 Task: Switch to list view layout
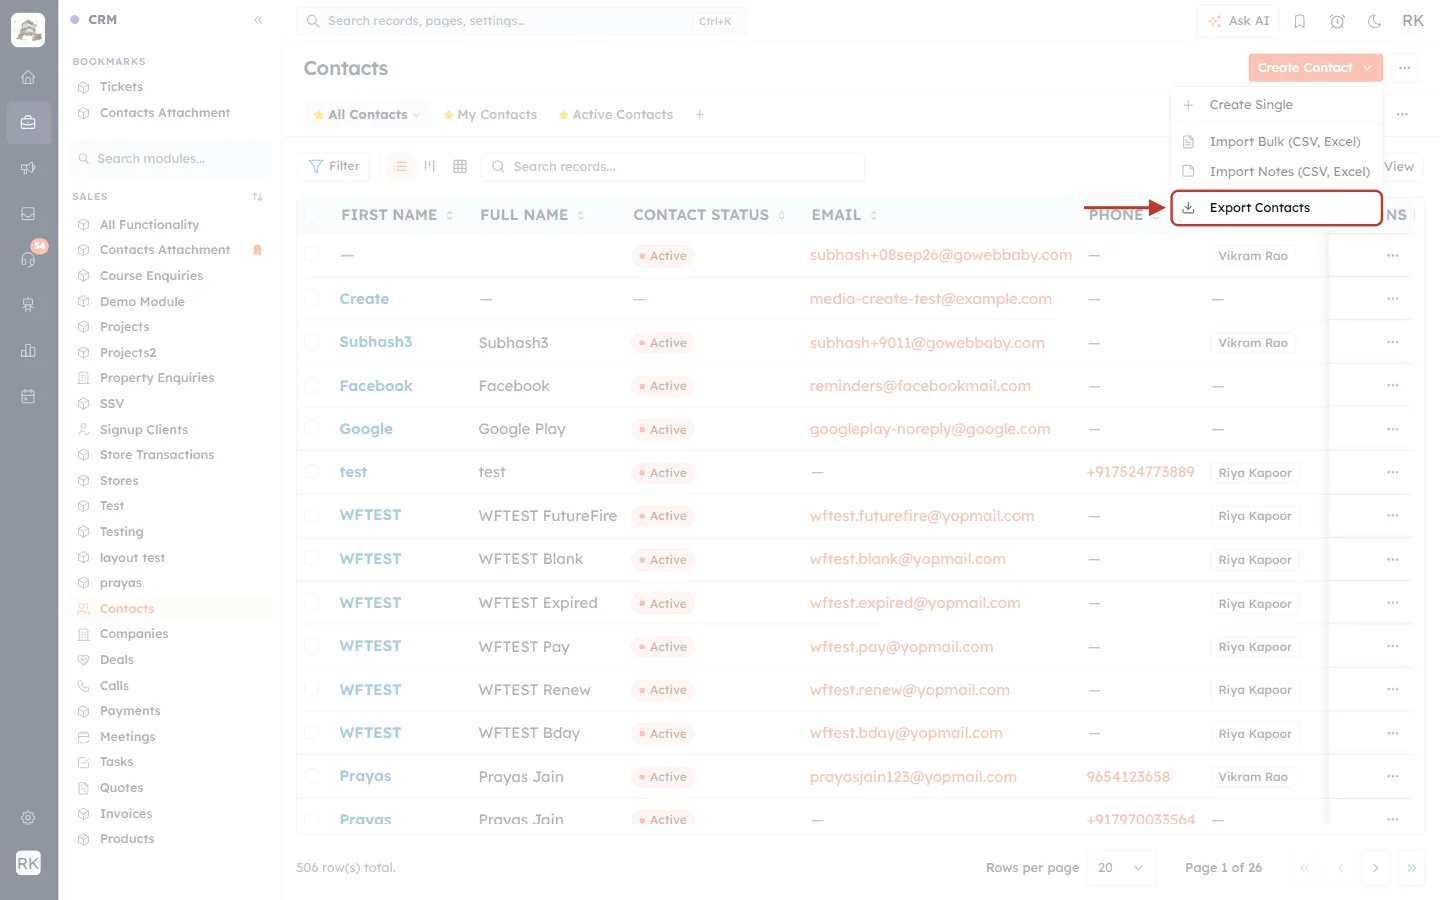click(400, 166)
